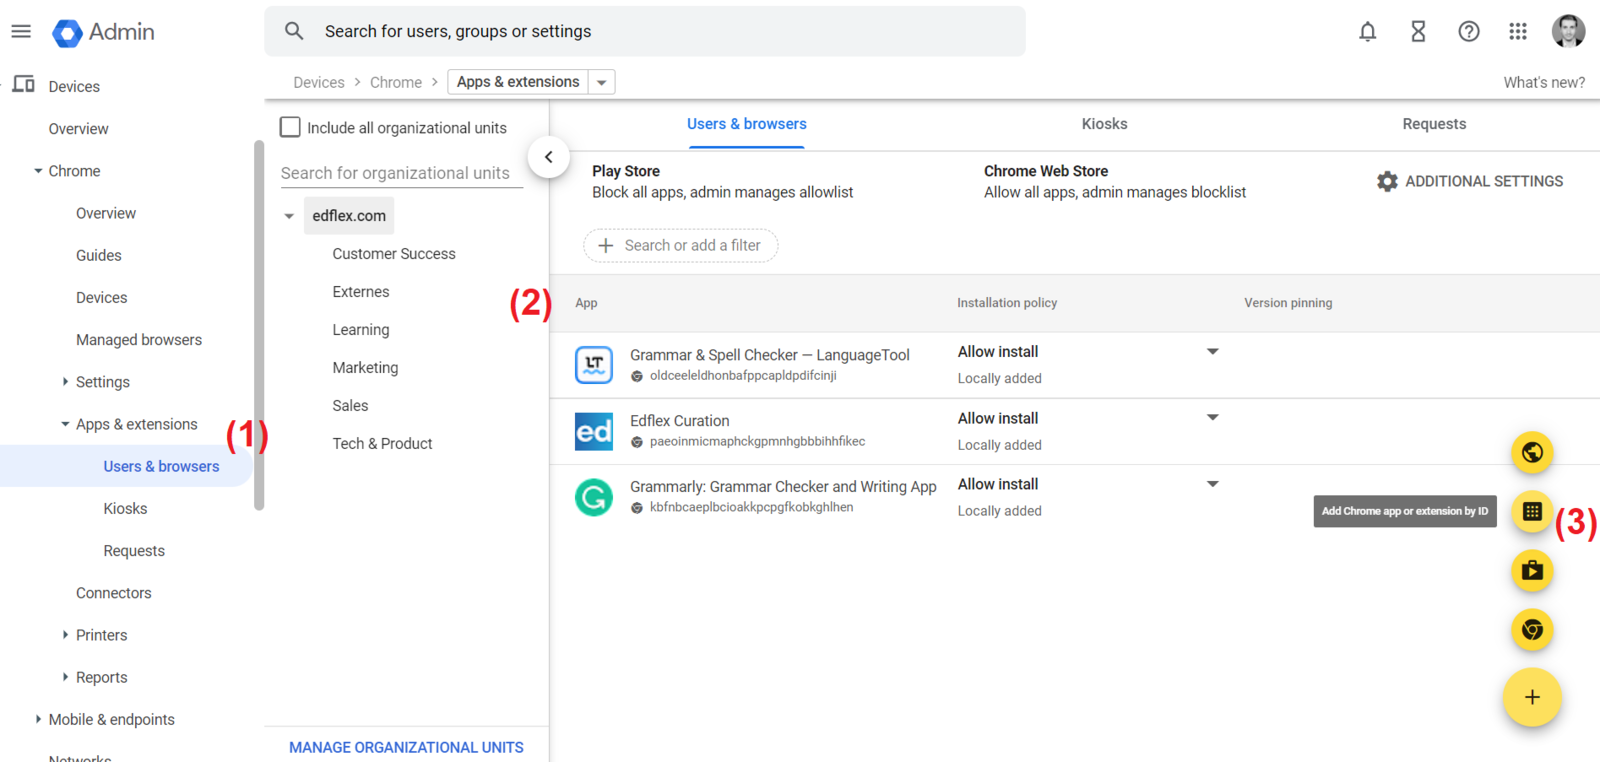Viewport: 1600px width, 762px height.
Task: Expand the Settings sidebar item
Action: click(65, 381)
